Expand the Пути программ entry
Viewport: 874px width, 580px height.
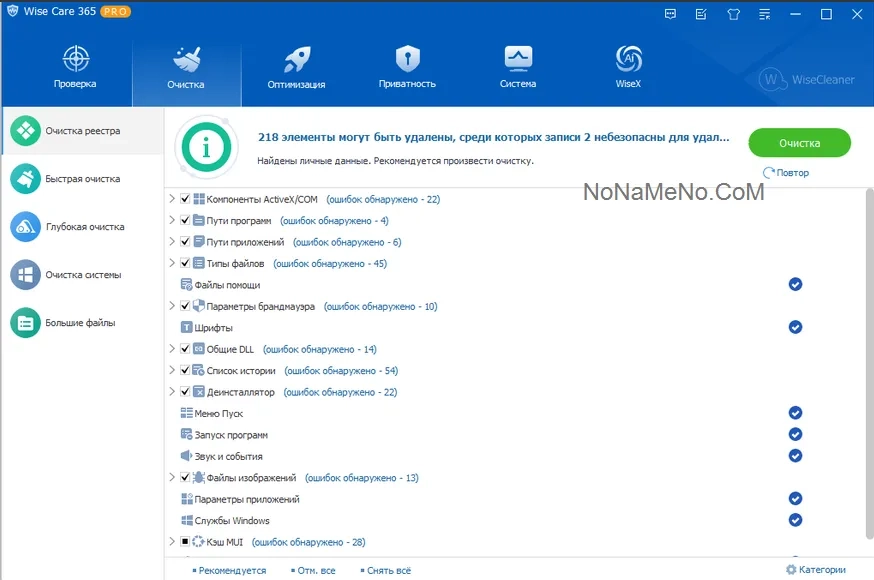pyautogui.click(x=172, y=220)
